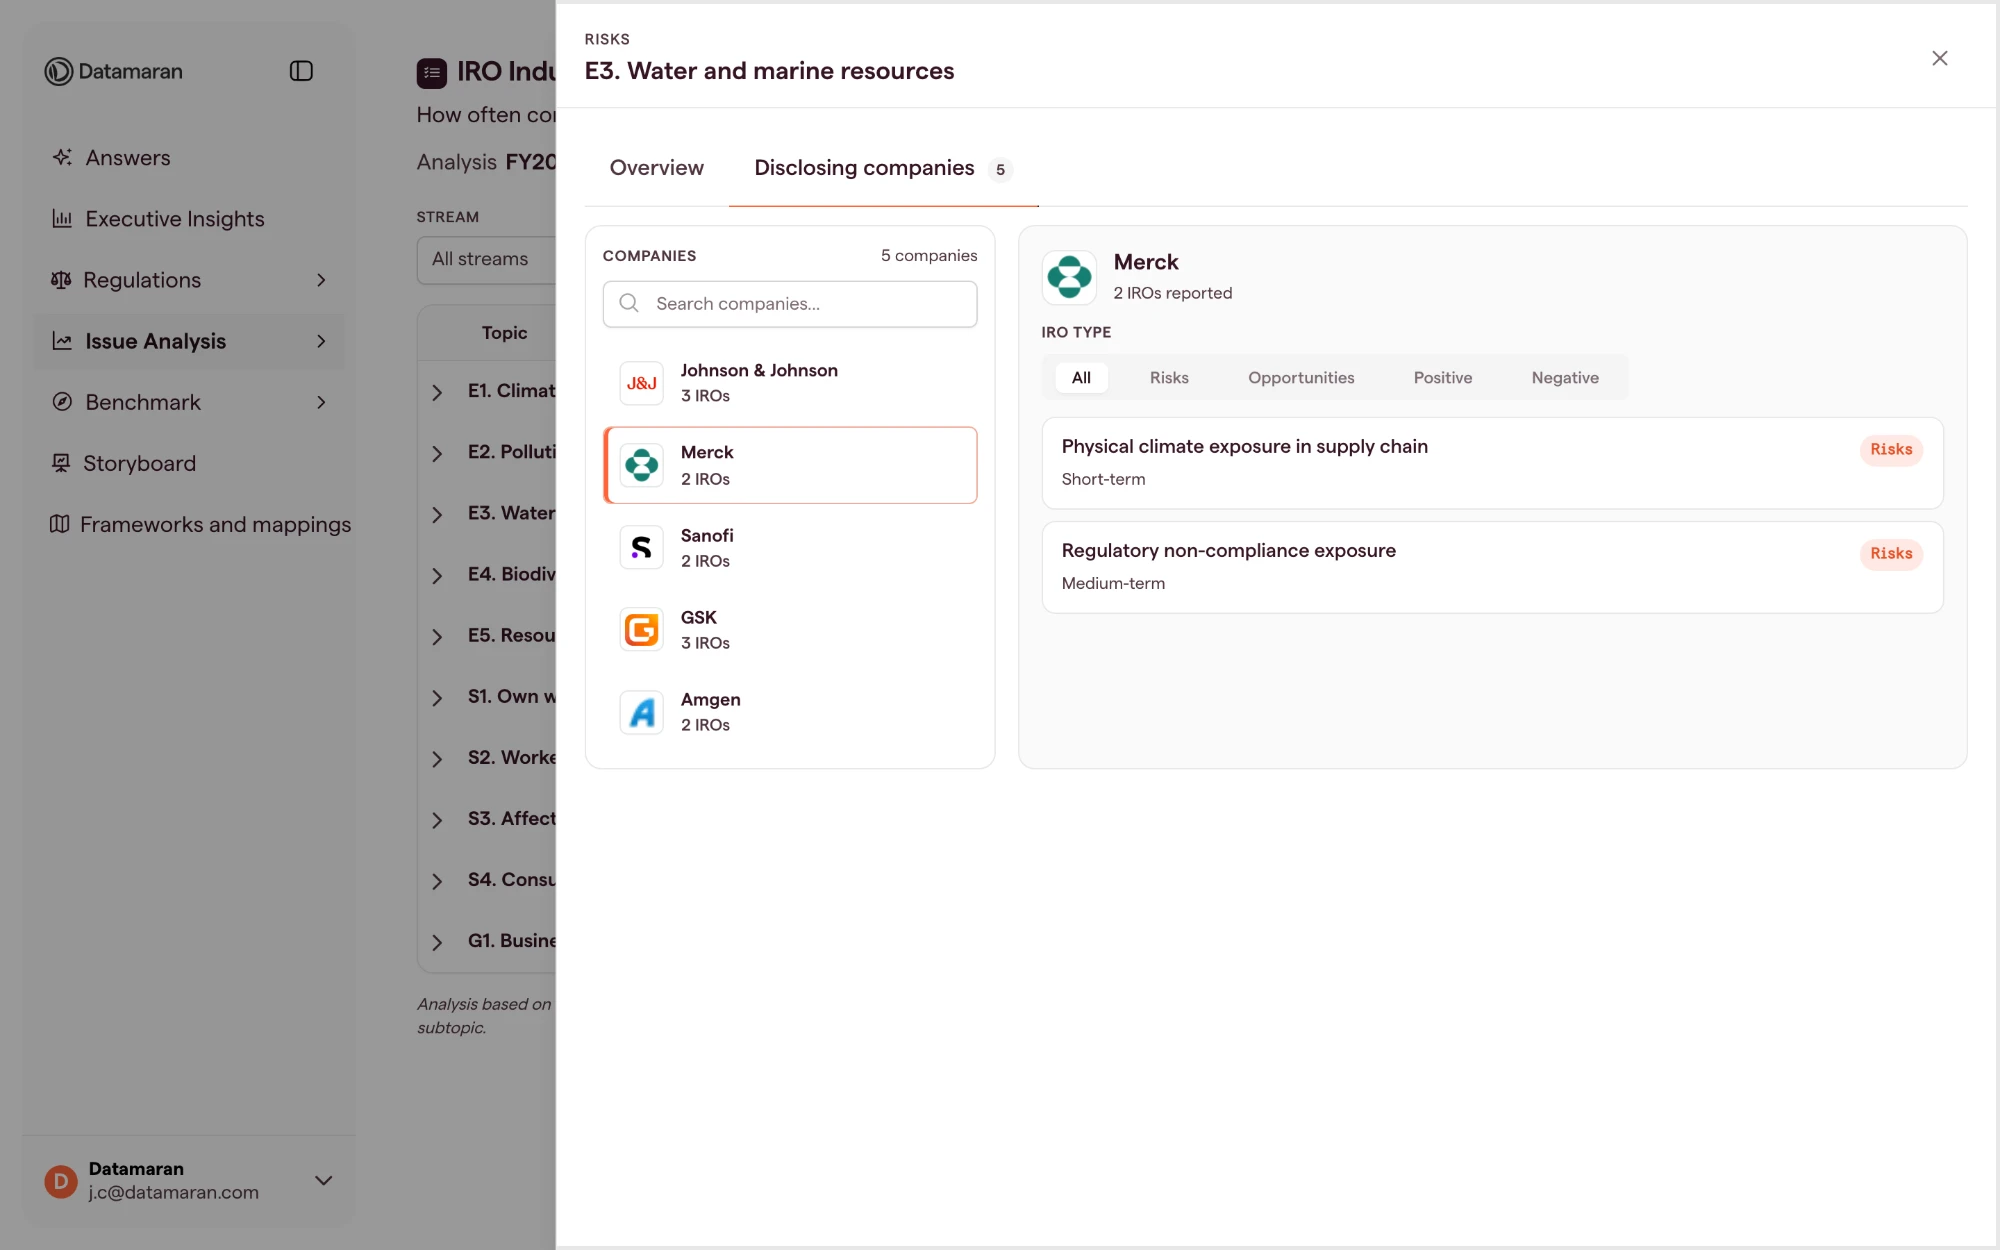Image resolution: width=2000 pixels, height=1250 pixels.
Task: Expand the Regulations submenu chevron
Action: [x=321, y=280]
